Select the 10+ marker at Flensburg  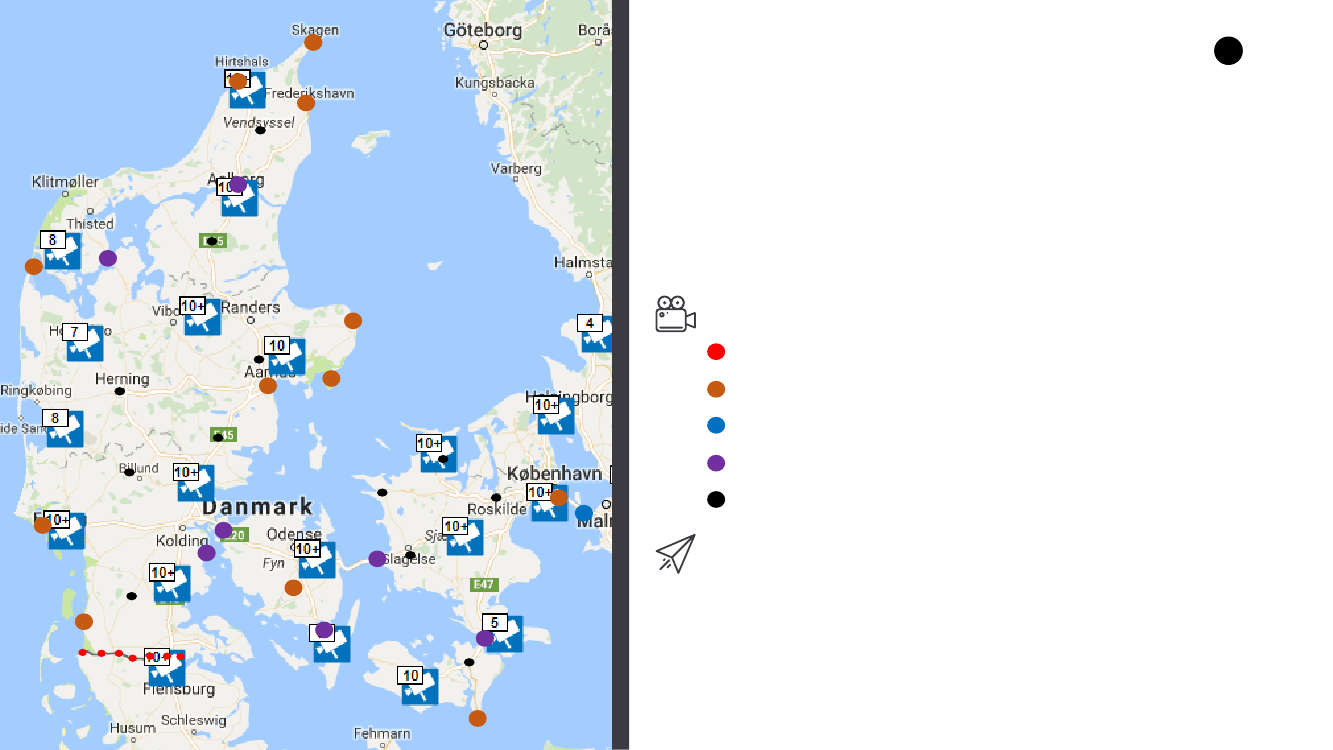(x=166, y=667)
